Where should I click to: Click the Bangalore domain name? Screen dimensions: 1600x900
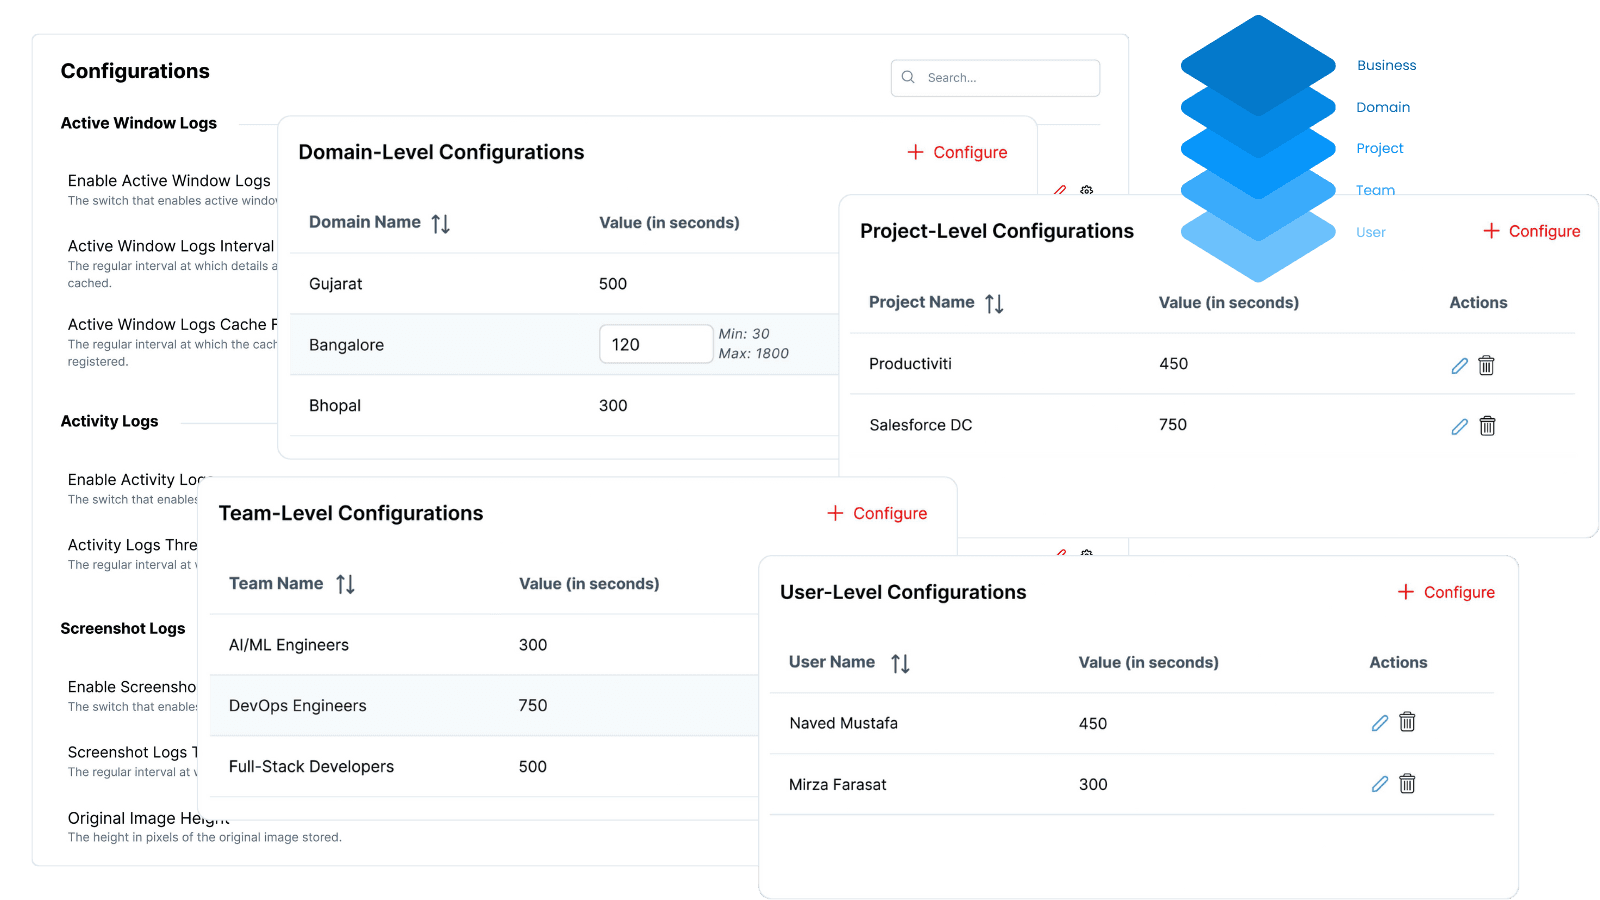click(346, 345)
